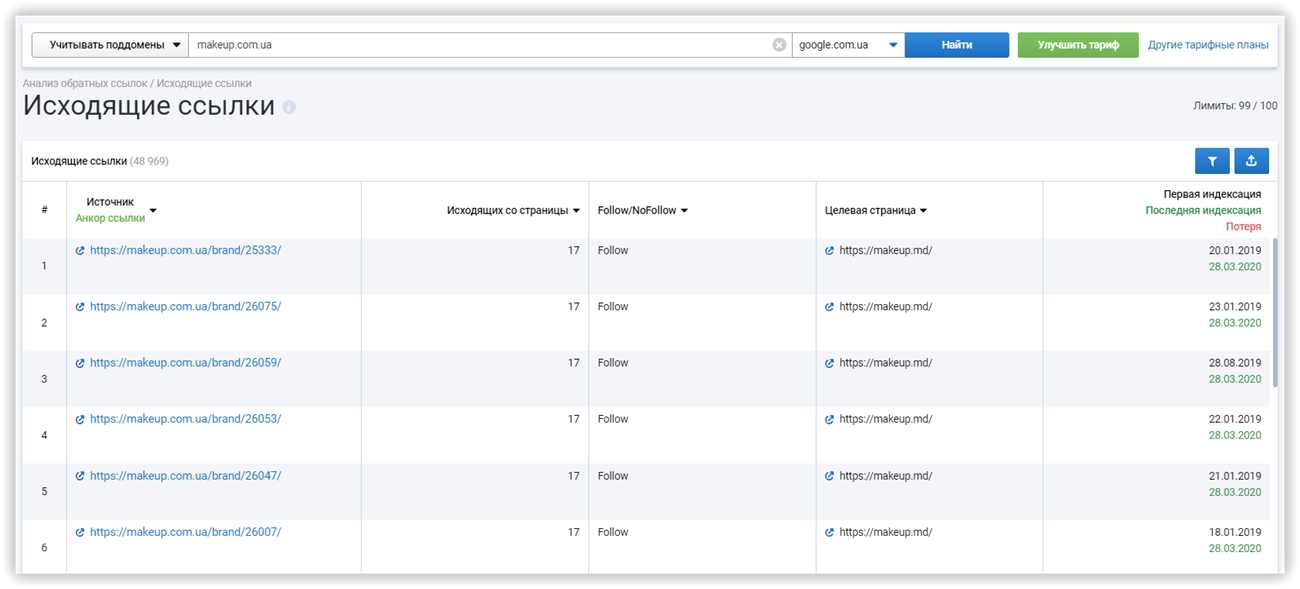The height and width of the screenshot is (589, 1300).
Task: Click the green Улучшить тариф button
Action: (x=1077, y=44)
